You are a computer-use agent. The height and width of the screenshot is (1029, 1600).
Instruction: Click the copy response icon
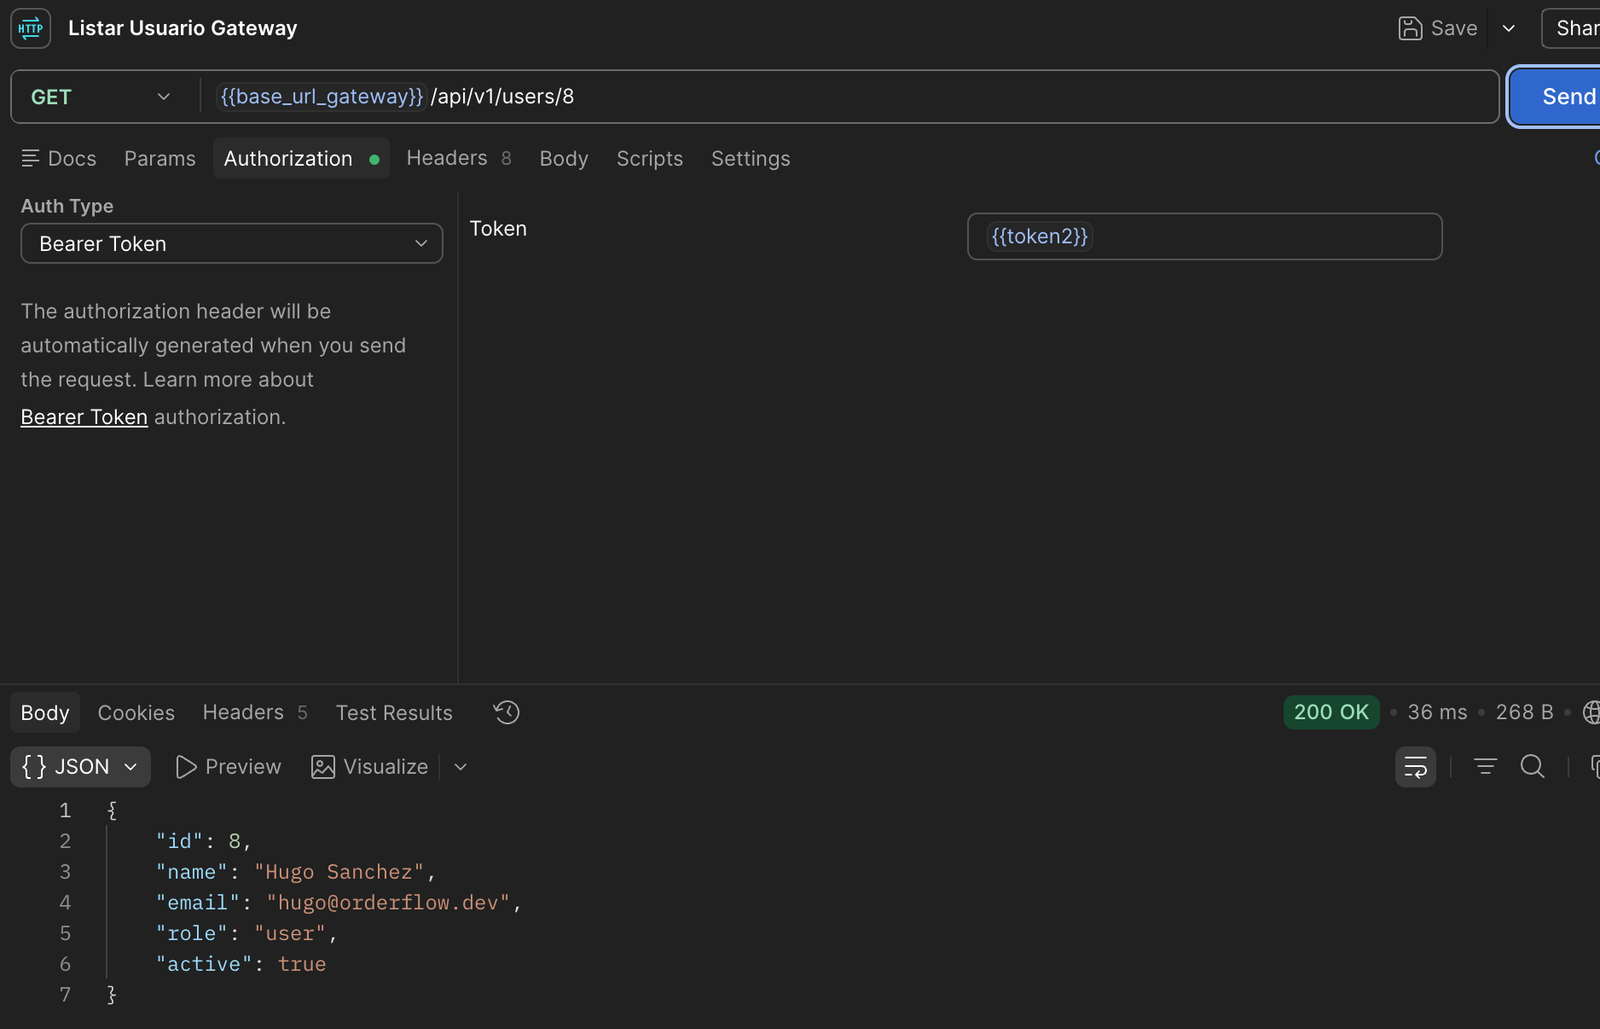click(1595, 767)
